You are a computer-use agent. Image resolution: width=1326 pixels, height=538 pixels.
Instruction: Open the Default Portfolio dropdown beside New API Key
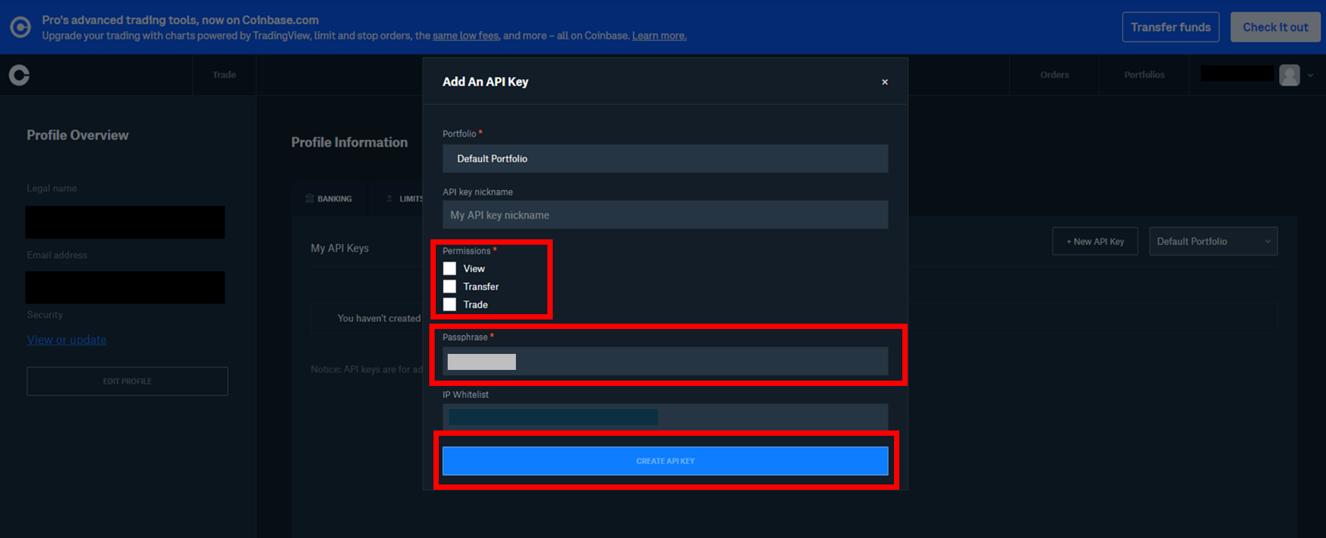pyautogui.click(x=1213, y=241)
